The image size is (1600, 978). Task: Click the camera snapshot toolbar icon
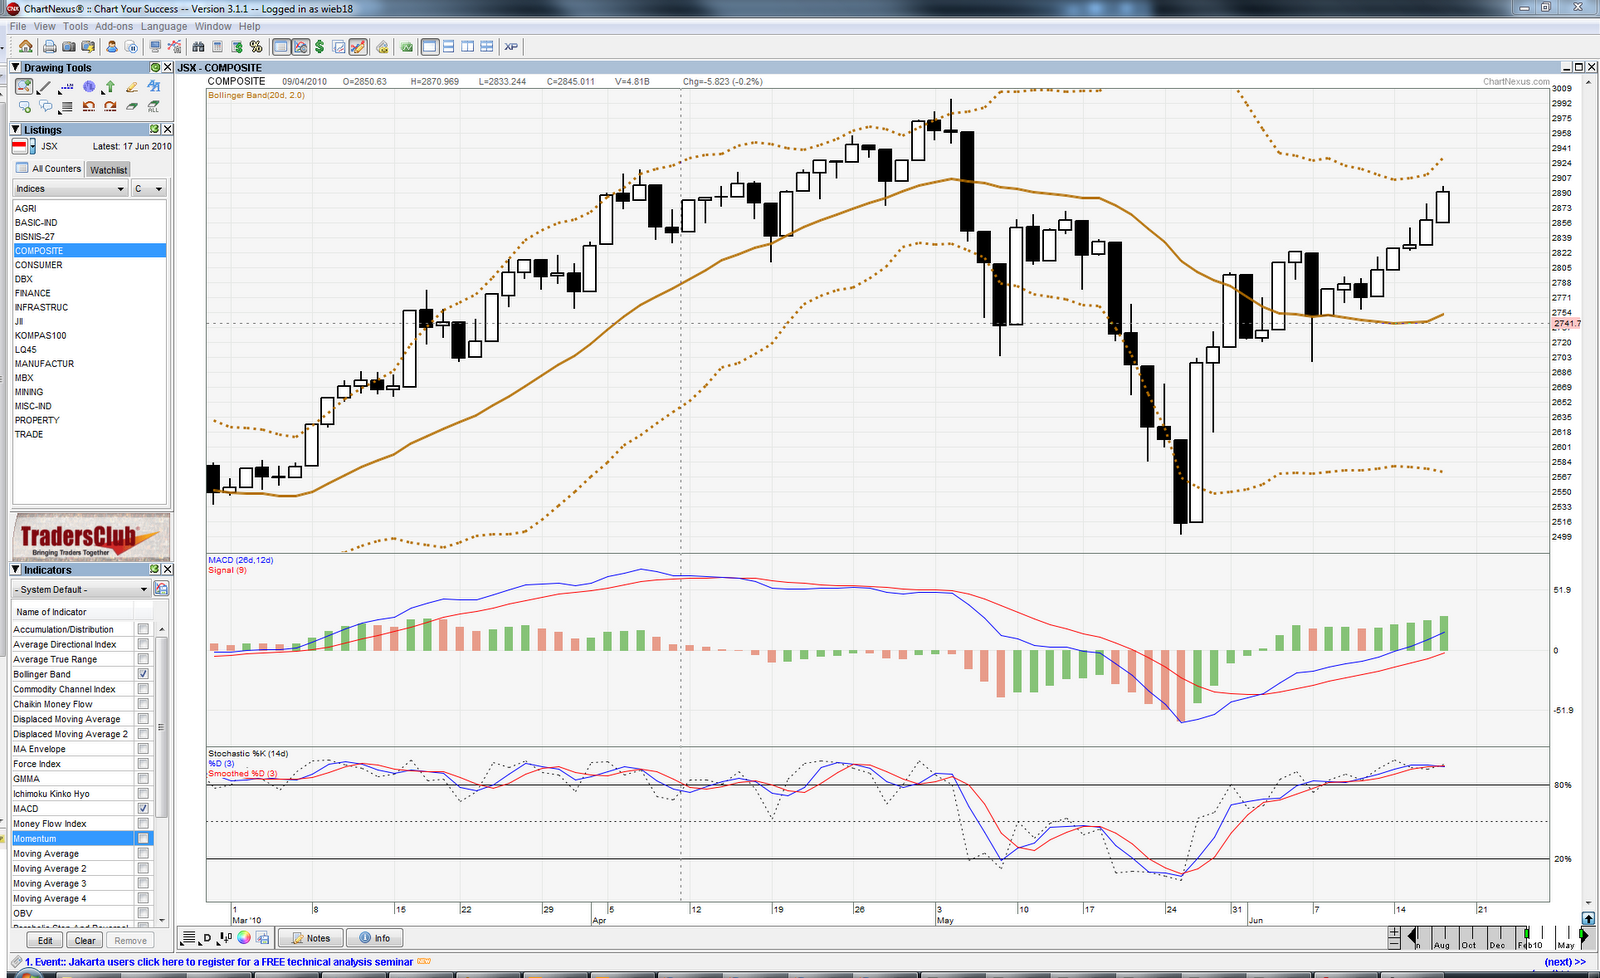coord(69,47)
